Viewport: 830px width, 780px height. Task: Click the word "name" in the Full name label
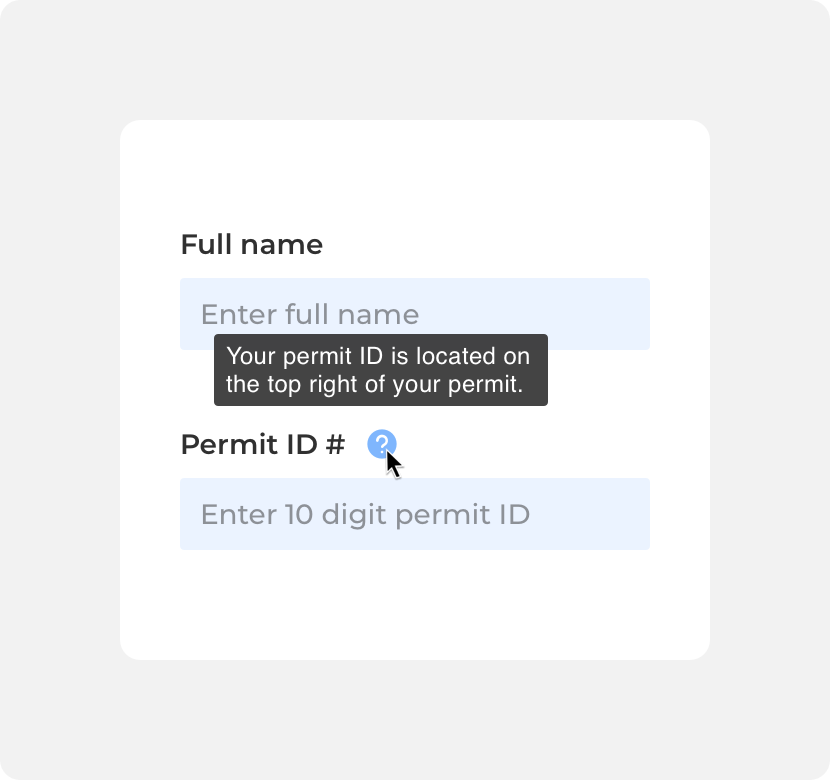pyautogui.click(x=282, y=246)
